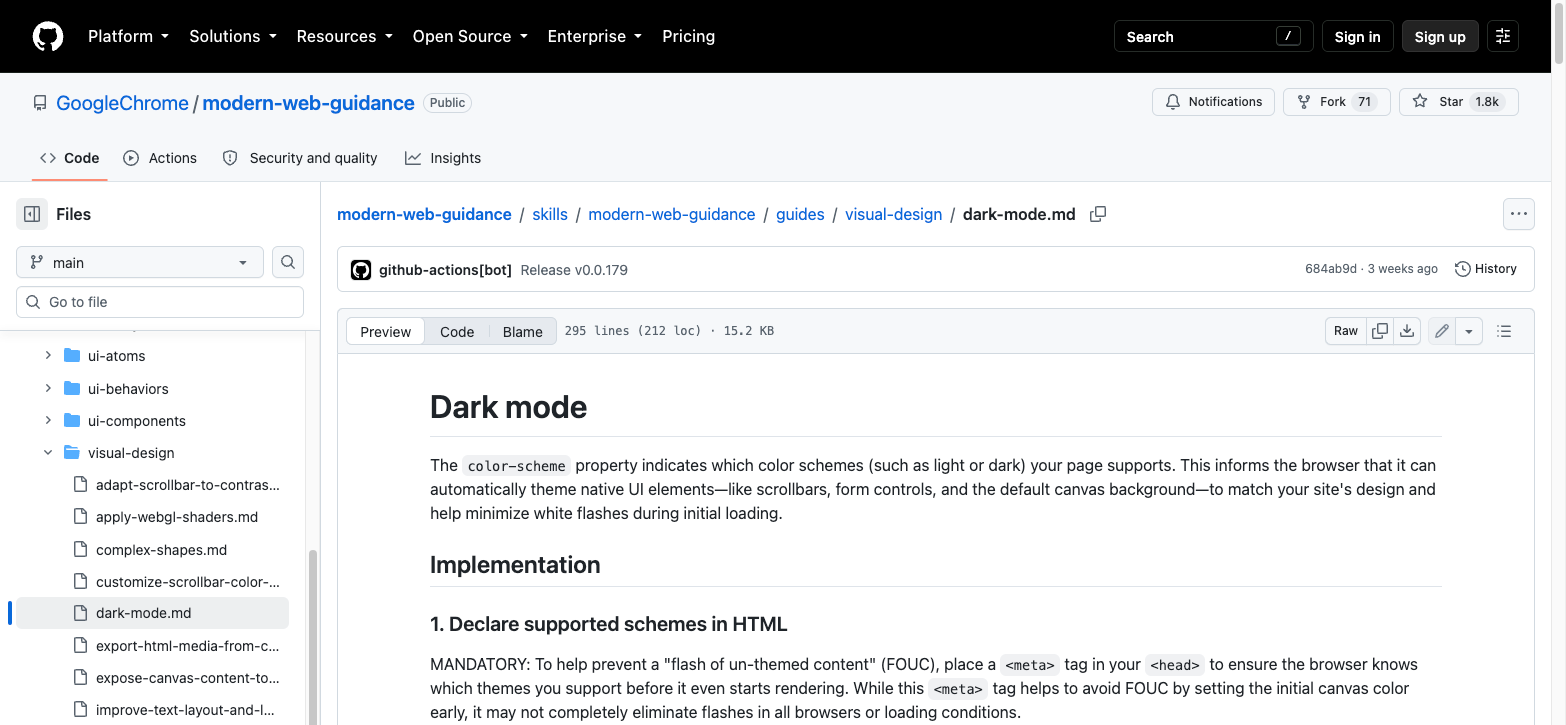Go to the Pricing page
The width and height of the screenshot is (1566, 725).
click(x=688, y=36)
